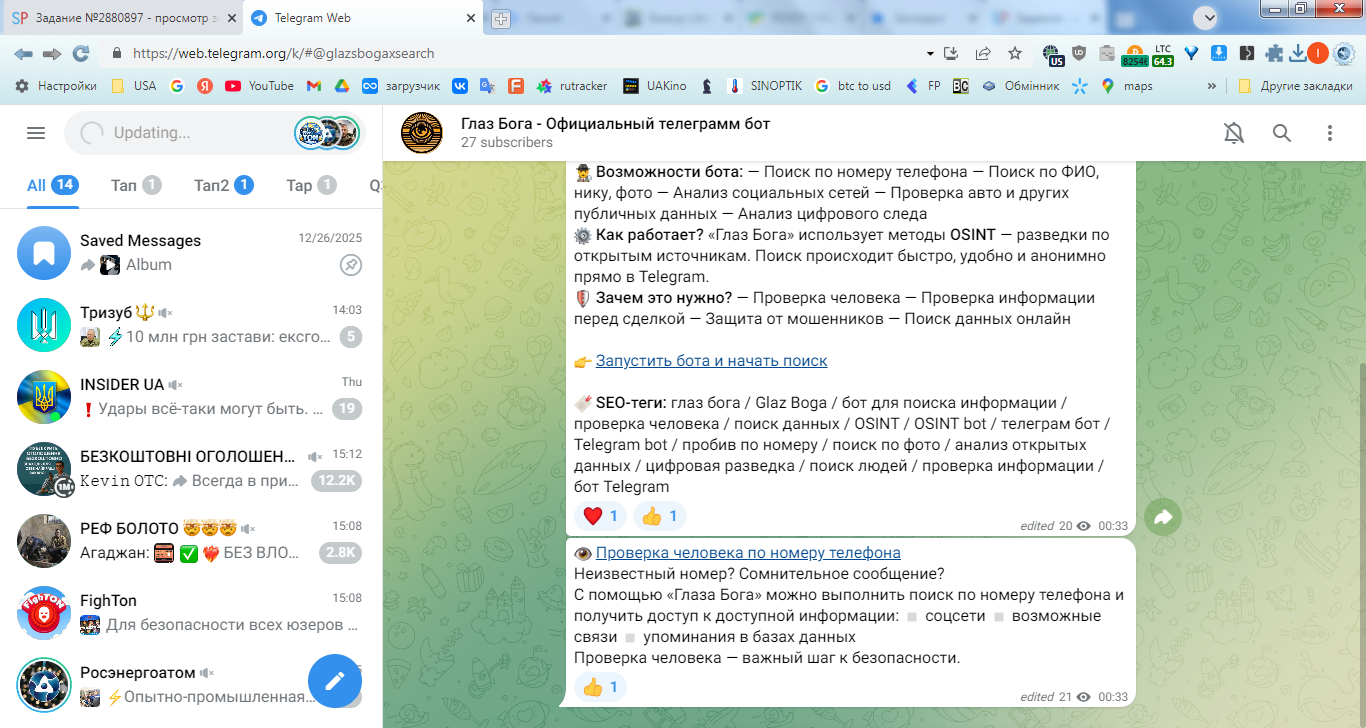Bookmark this page with the star icon
Screen dimensions: 1366x728
[1015, 53]
